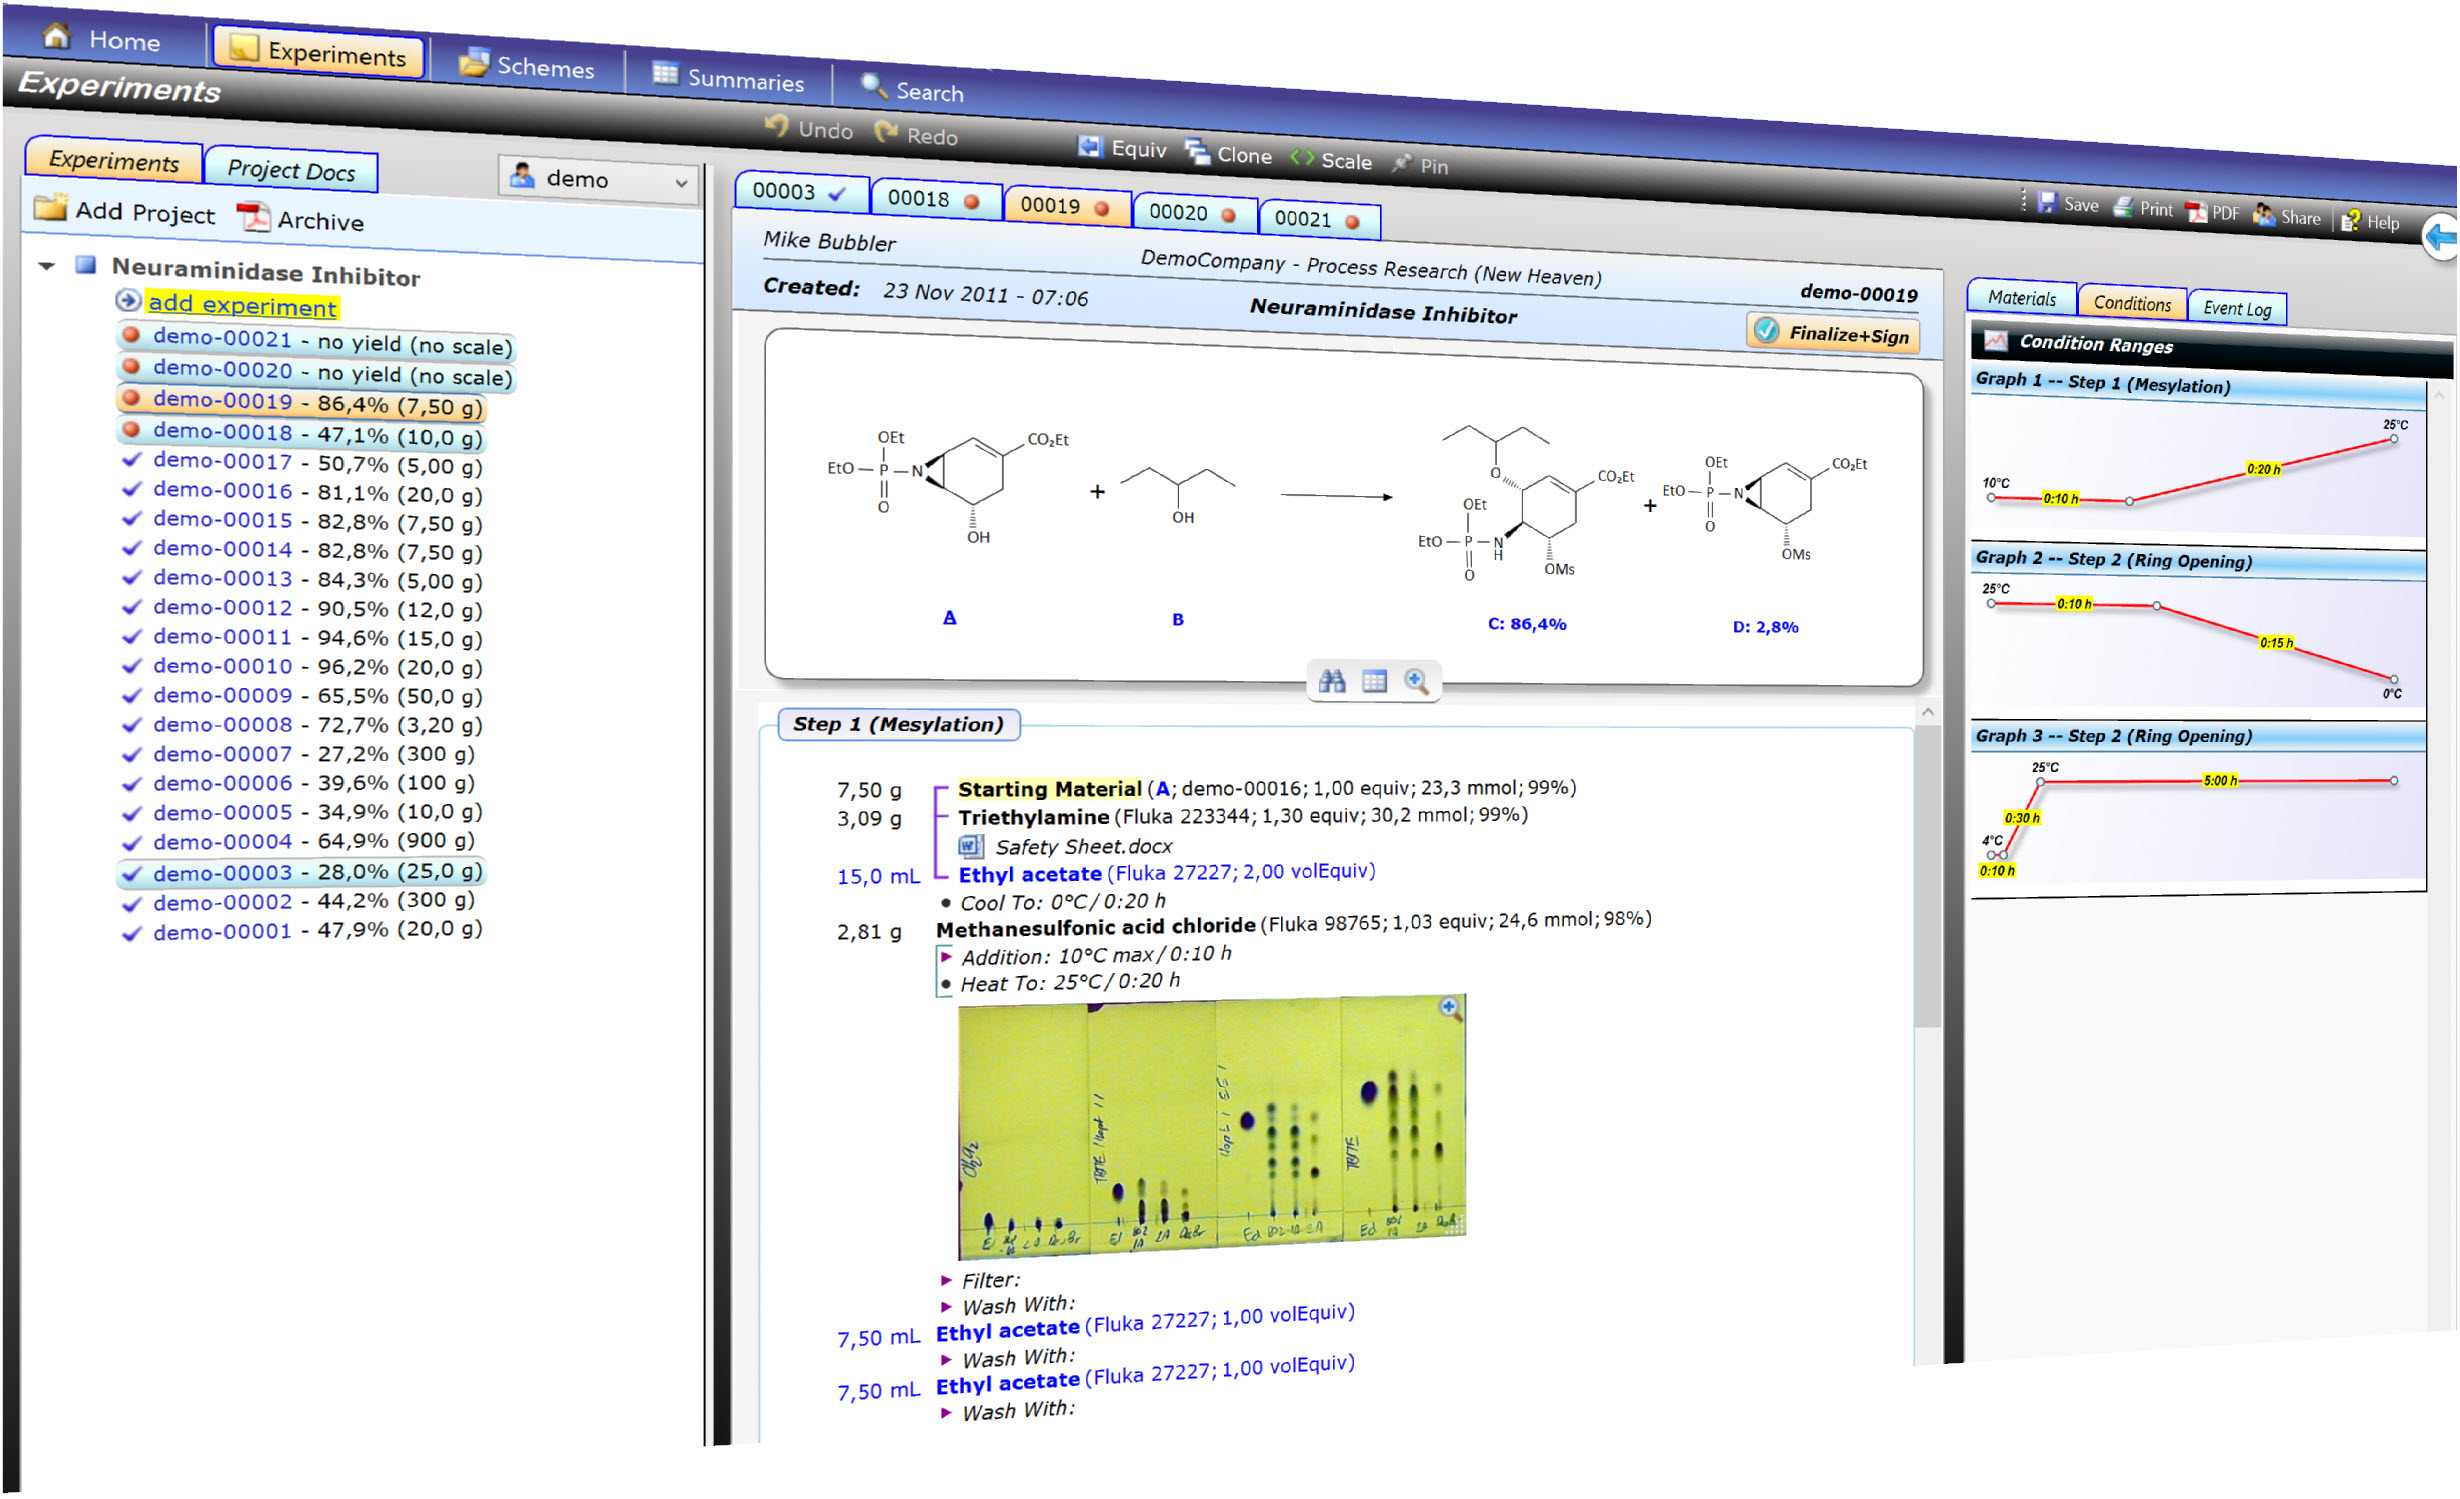Viewport: 2460px width, 1499px height.
Task: Collapse the Neuraminidase Inhibitor project tree
Action: click(x=47, y=266)
